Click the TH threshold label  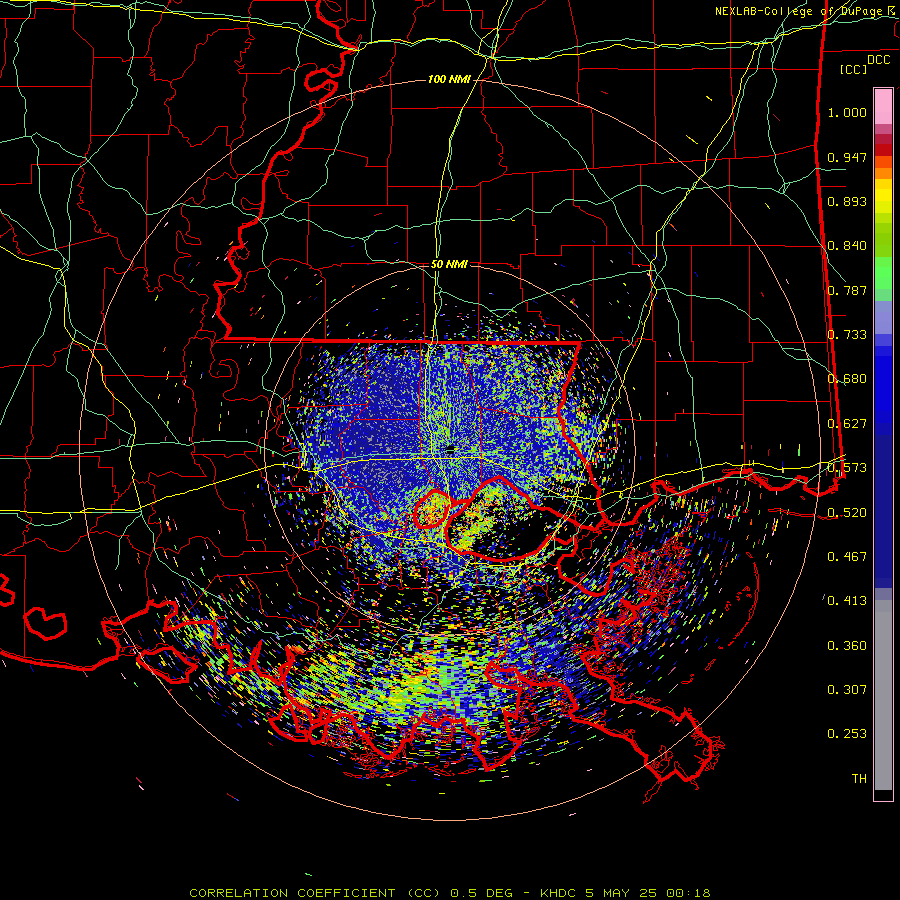click(859, 779)
